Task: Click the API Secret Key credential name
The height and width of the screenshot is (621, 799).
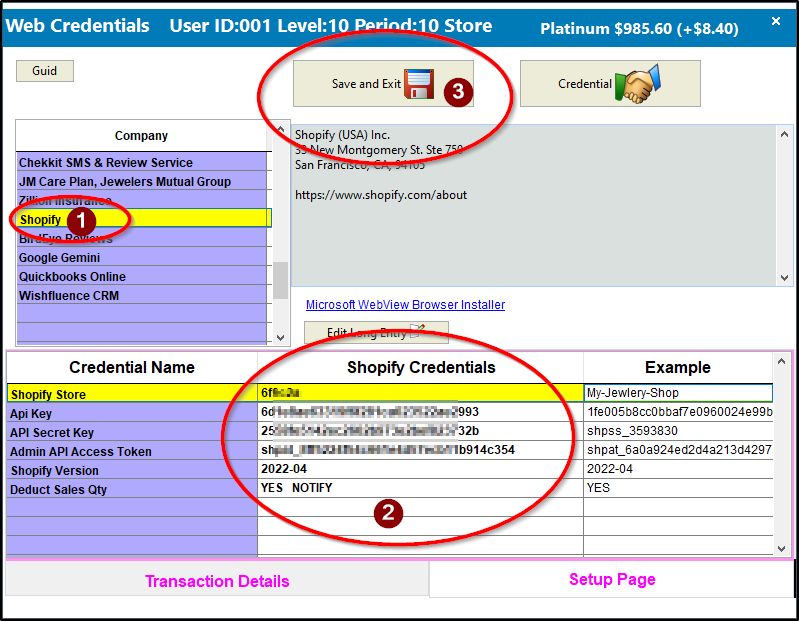Action: click(132, 433)
